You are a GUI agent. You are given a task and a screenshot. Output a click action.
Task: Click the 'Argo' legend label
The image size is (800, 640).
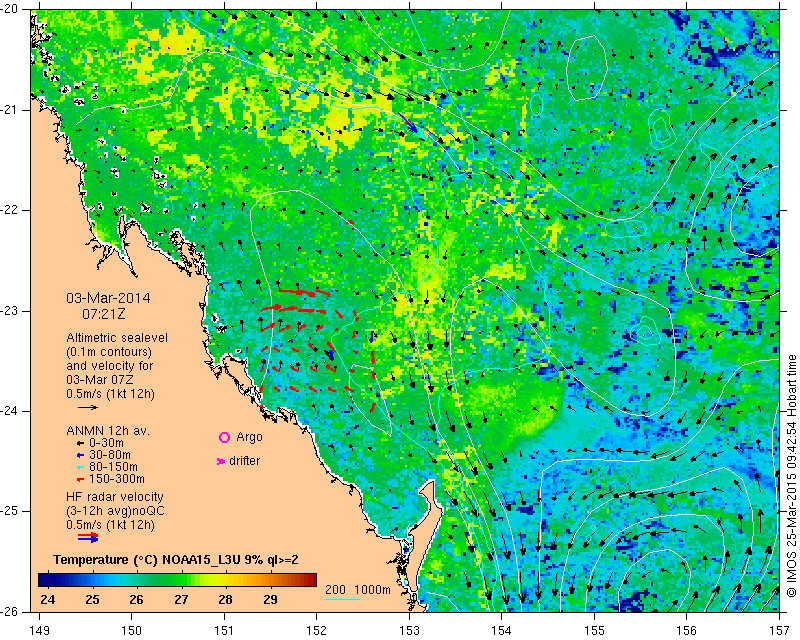click(249, 437)
